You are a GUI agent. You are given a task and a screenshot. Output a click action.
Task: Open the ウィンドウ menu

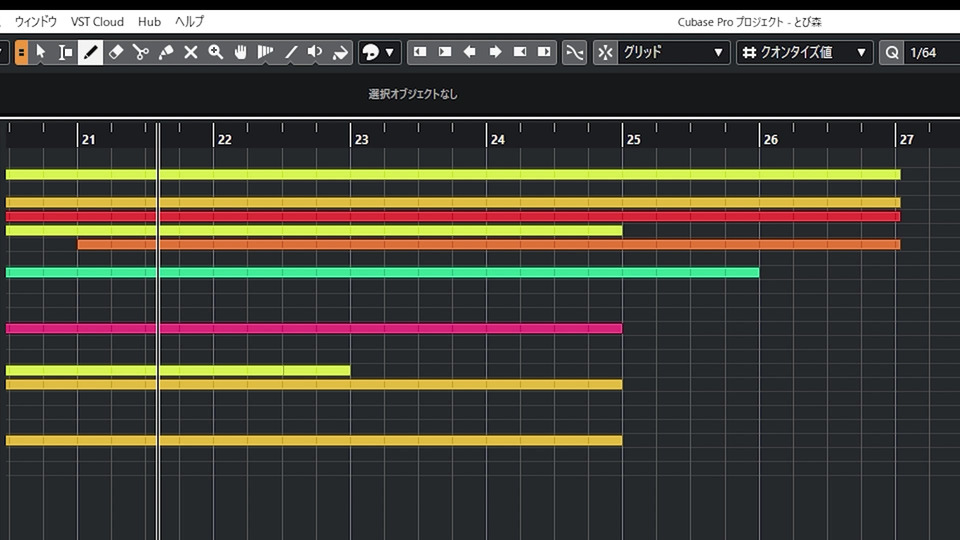point(36,21)
